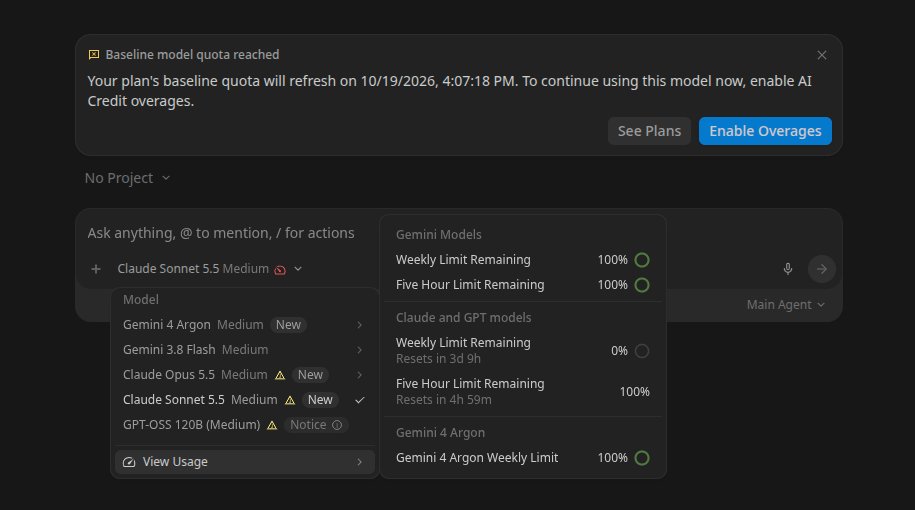Click 'Baseline model quota reached' title
This screenshot has width=915, height=510.
click(192, 55)
